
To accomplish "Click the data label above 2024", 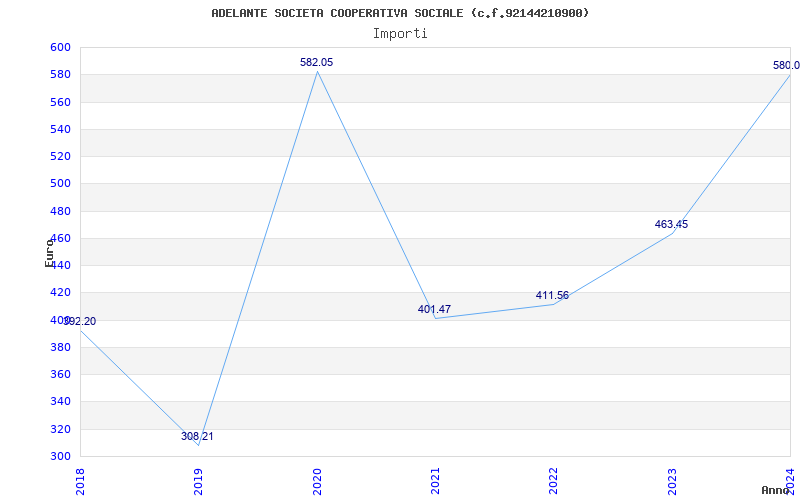I will point(786,65).
